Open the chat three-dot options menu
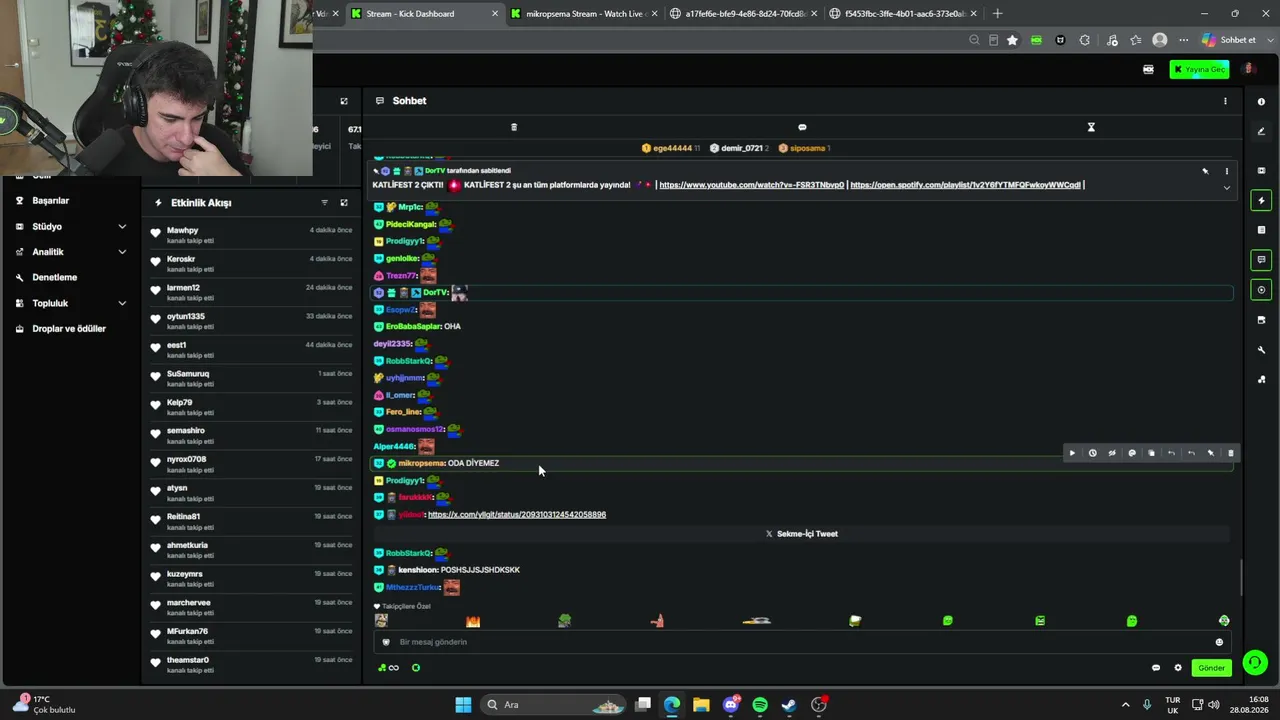 1225,101
